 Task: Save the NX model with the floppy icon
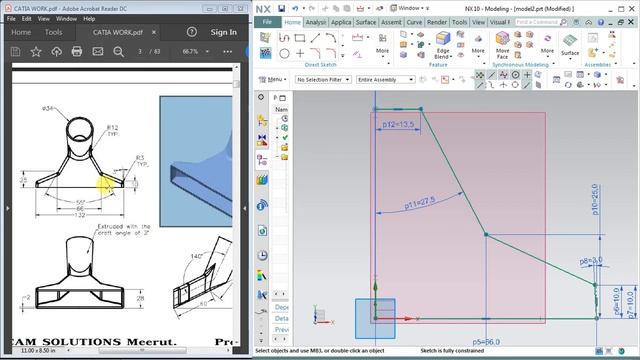click(281, 9)
